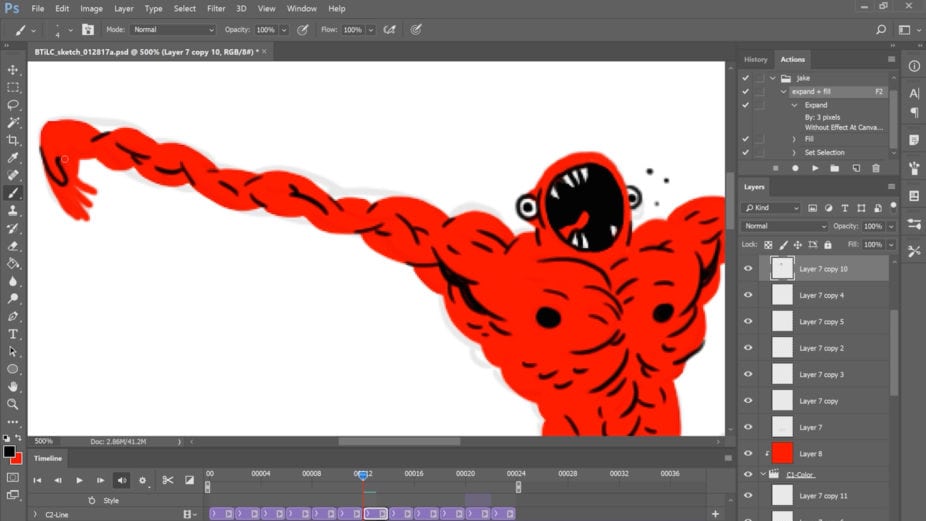Open the Filter menu
The width and height of the screenshot is (926, 521).
coord(216,9)
